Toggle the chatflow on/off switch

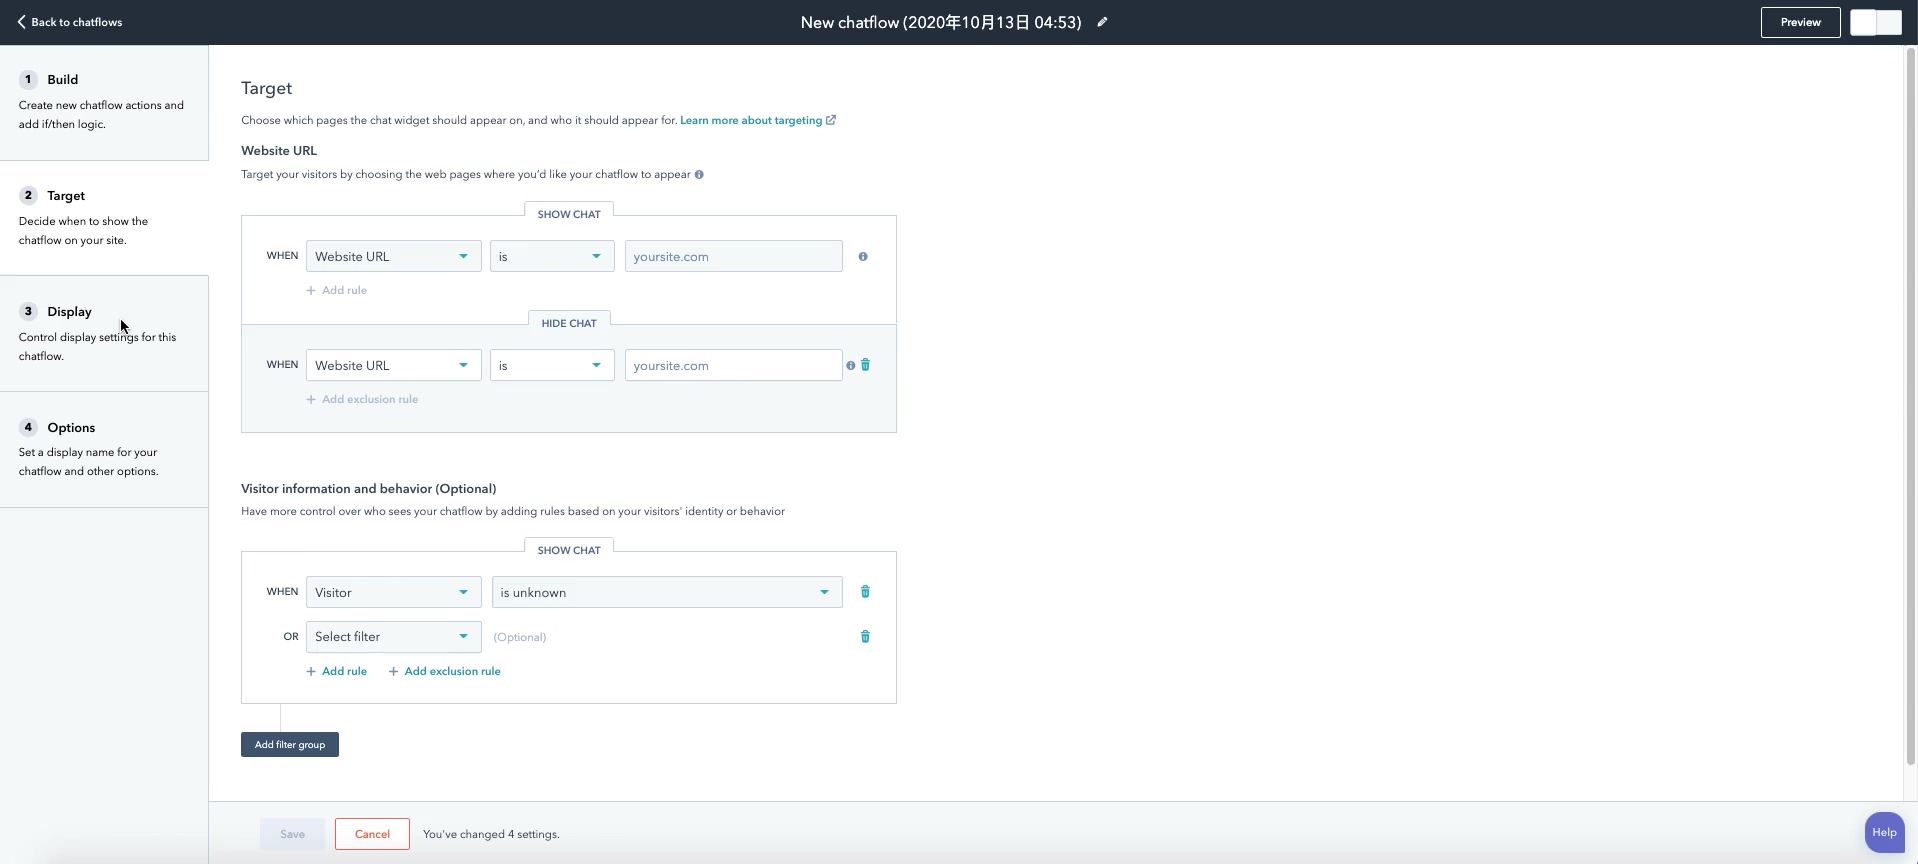[1875, 22]
